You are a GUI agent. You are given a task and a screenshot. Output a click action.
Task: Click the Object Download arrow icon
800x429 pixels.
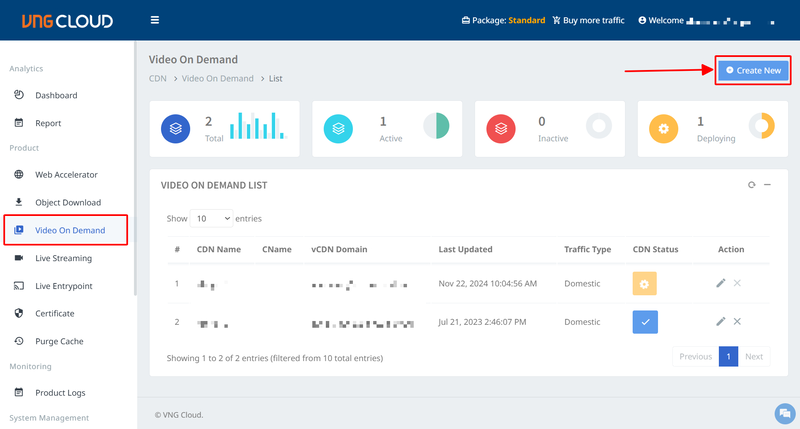point(19,202)
